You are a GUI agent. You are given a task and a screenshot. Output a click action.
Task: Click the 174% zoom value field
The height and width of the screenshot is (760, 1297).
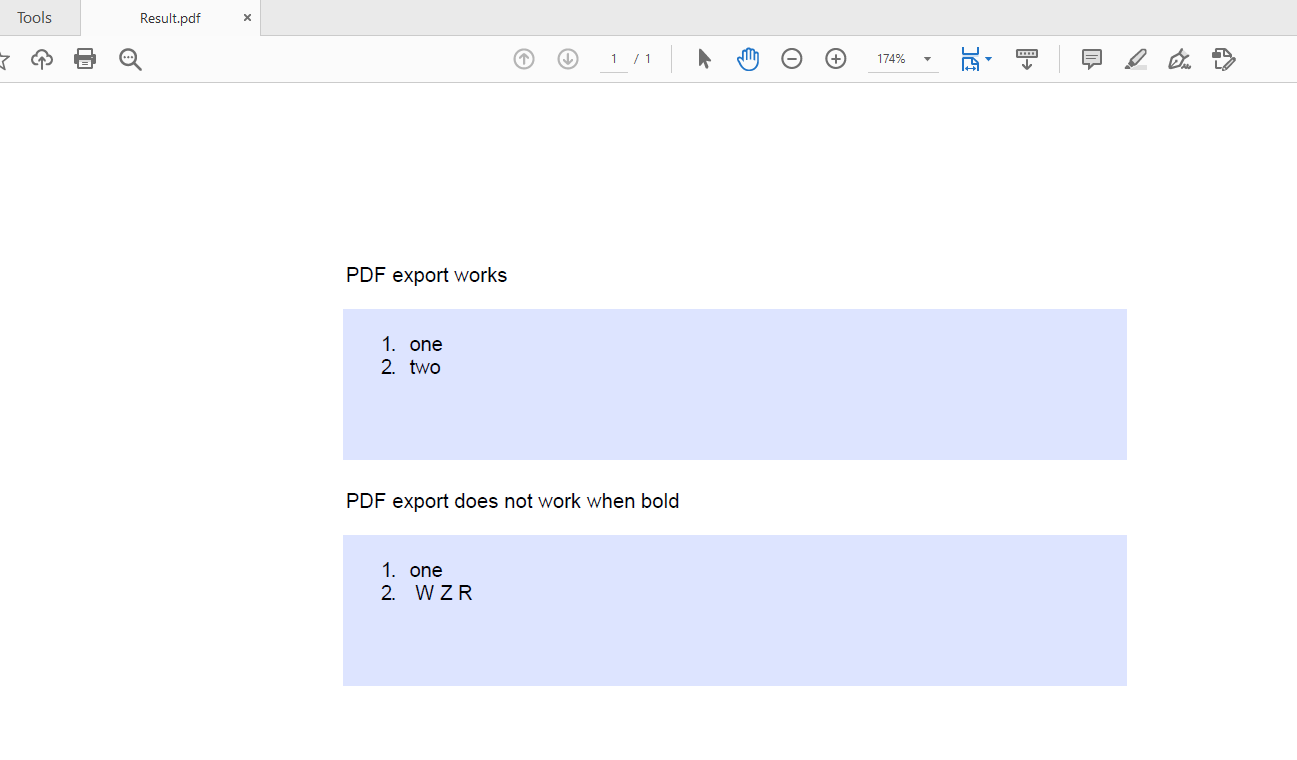[x=891, y=59]
